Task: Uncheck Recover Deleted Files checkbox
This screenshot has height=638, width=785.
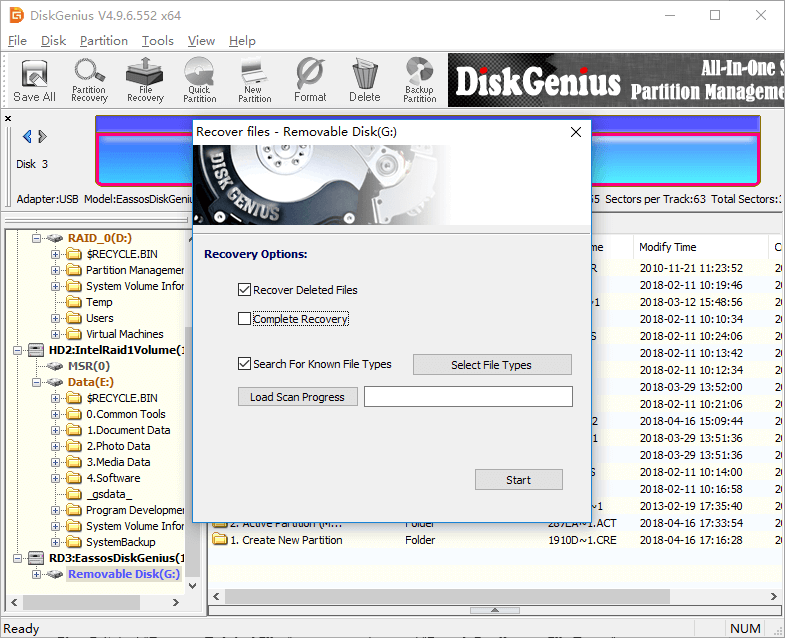Action: click(x=245, y=290)
